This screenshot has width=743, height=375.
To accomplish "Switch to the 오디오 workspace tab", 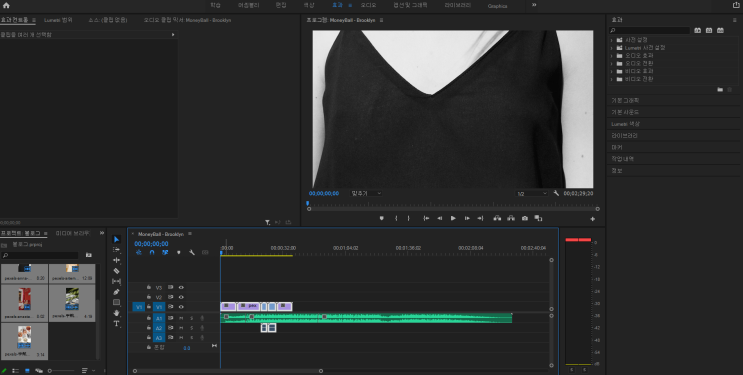I will pyautogui.click(x=368, y=5).
